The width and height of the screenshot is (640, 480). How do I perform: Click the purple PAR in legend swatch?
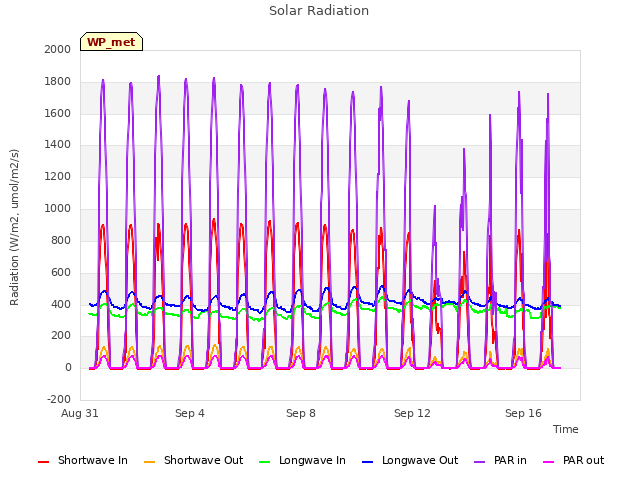[480, 462]
